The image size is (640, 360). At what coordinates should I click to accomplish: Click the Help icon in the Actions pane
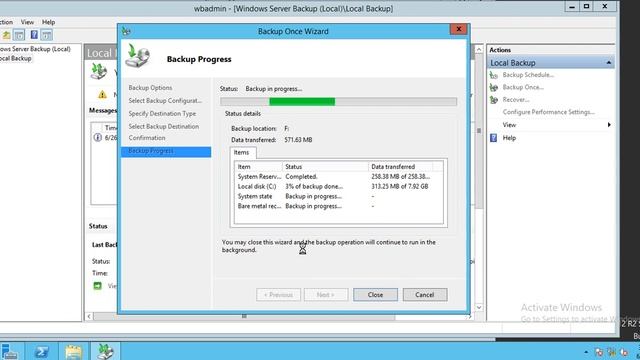[x=493, y=138]
